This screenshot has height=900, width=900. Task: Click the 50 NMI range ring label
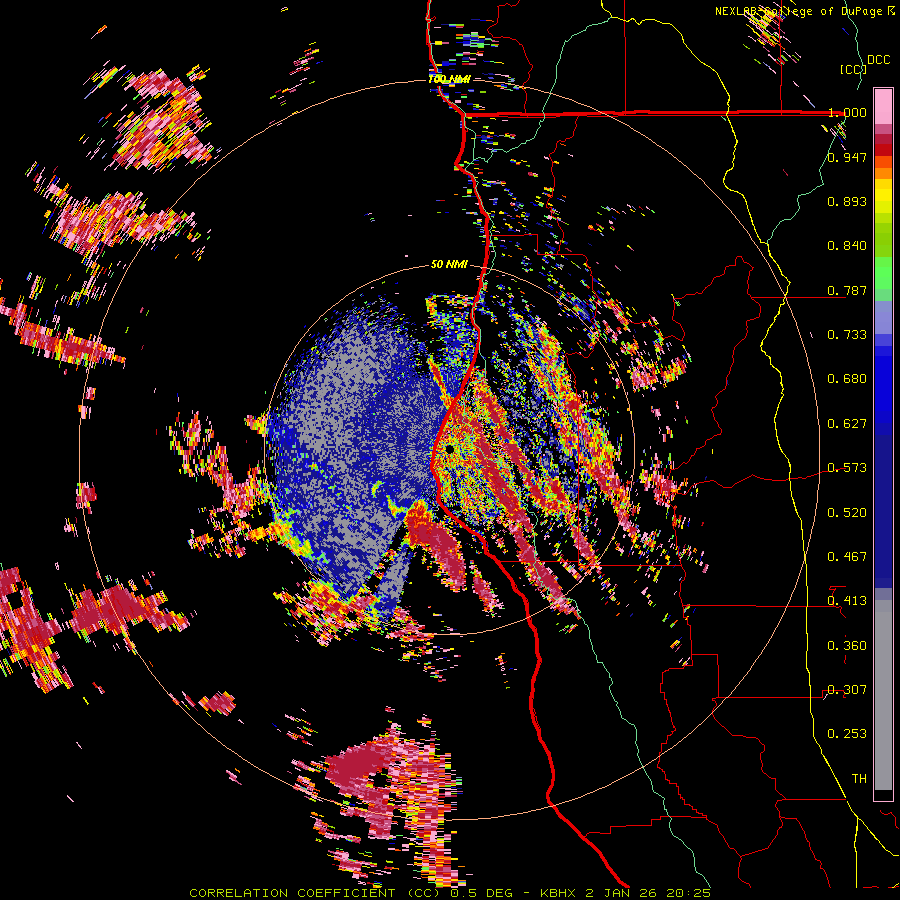(449, 265)
